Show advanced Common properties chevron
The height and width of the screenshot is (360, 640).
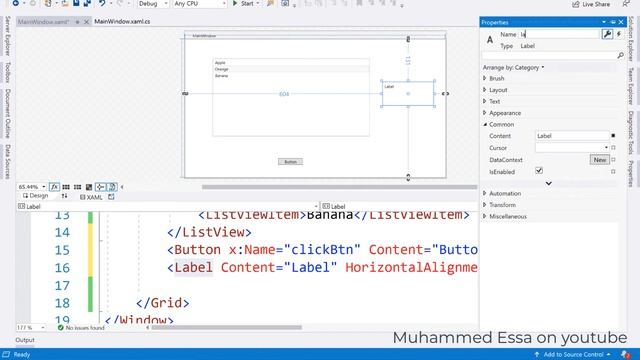549,184
